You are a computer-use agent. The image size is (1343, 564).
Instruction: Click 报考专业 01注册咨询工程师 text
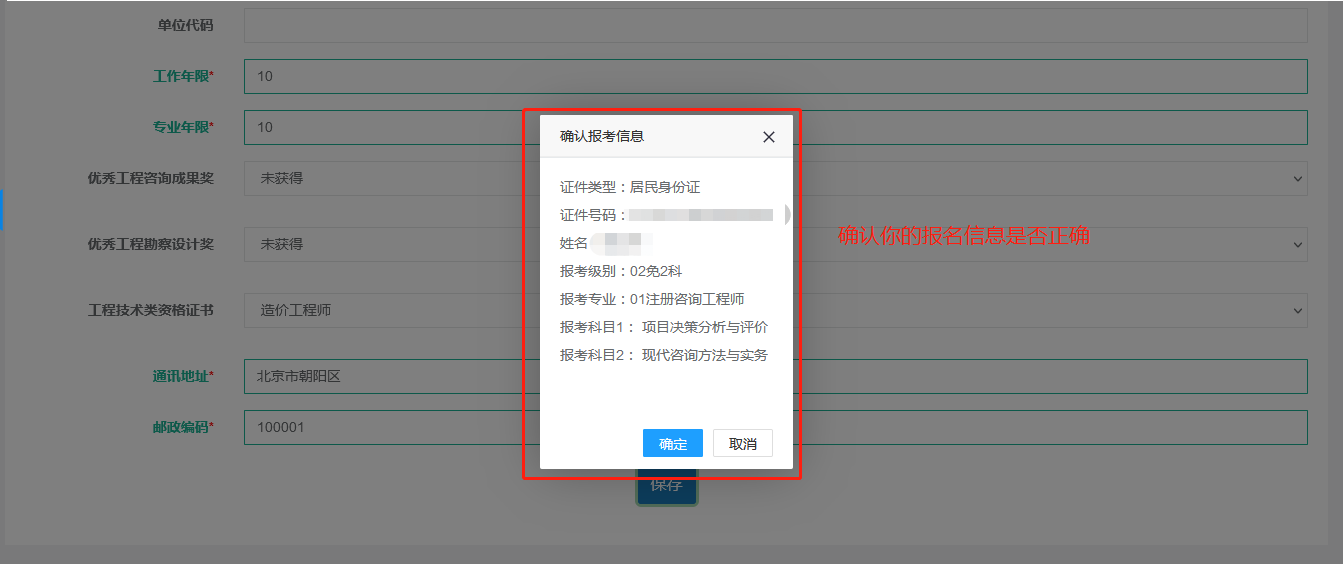(x=652, y=299)
